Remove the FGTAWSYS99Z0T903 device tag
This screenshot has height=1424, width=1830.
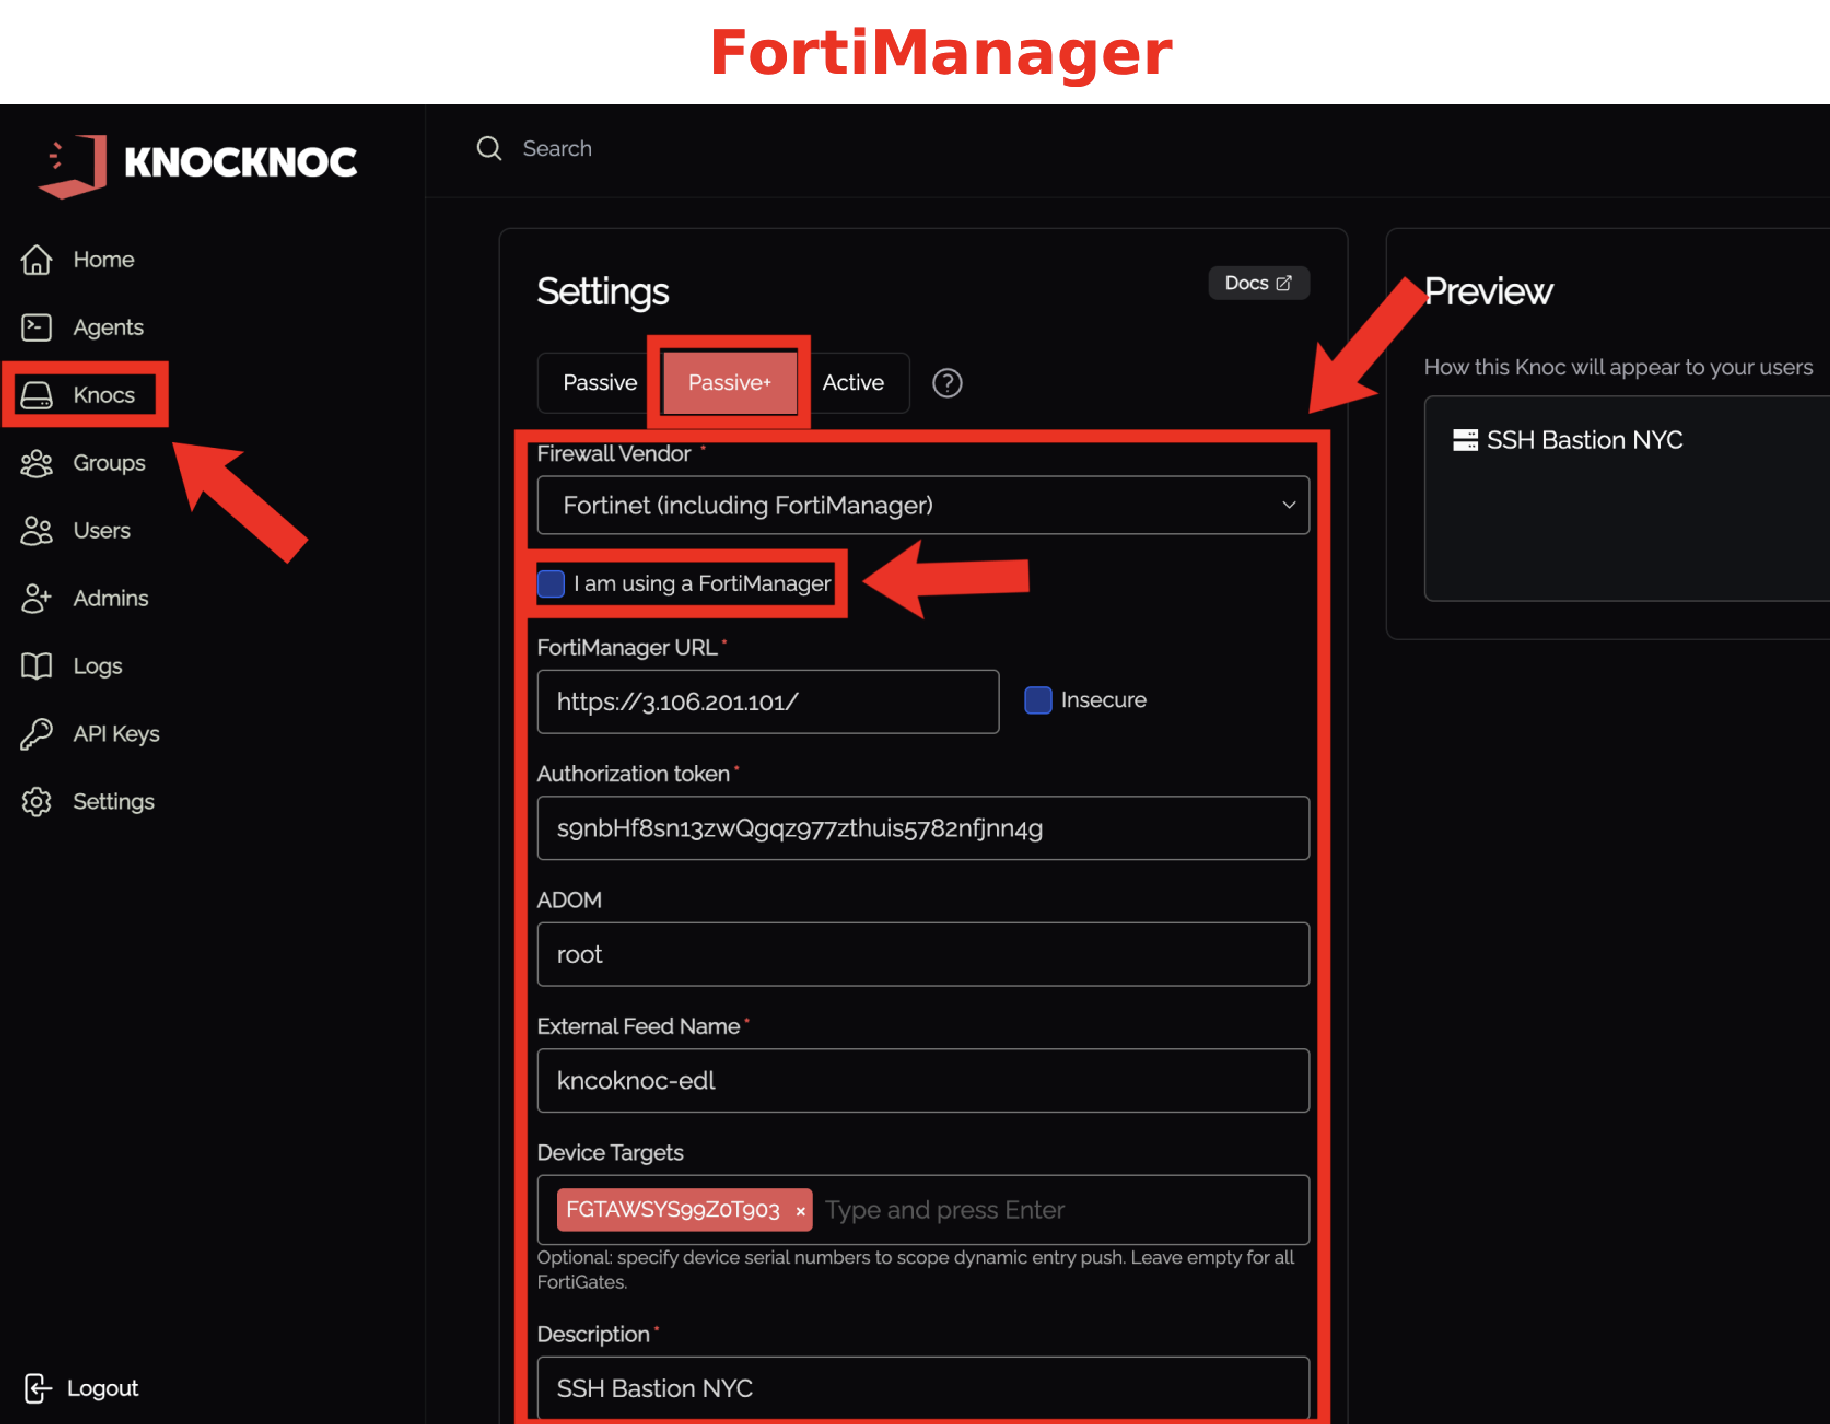coord(800,1211)
